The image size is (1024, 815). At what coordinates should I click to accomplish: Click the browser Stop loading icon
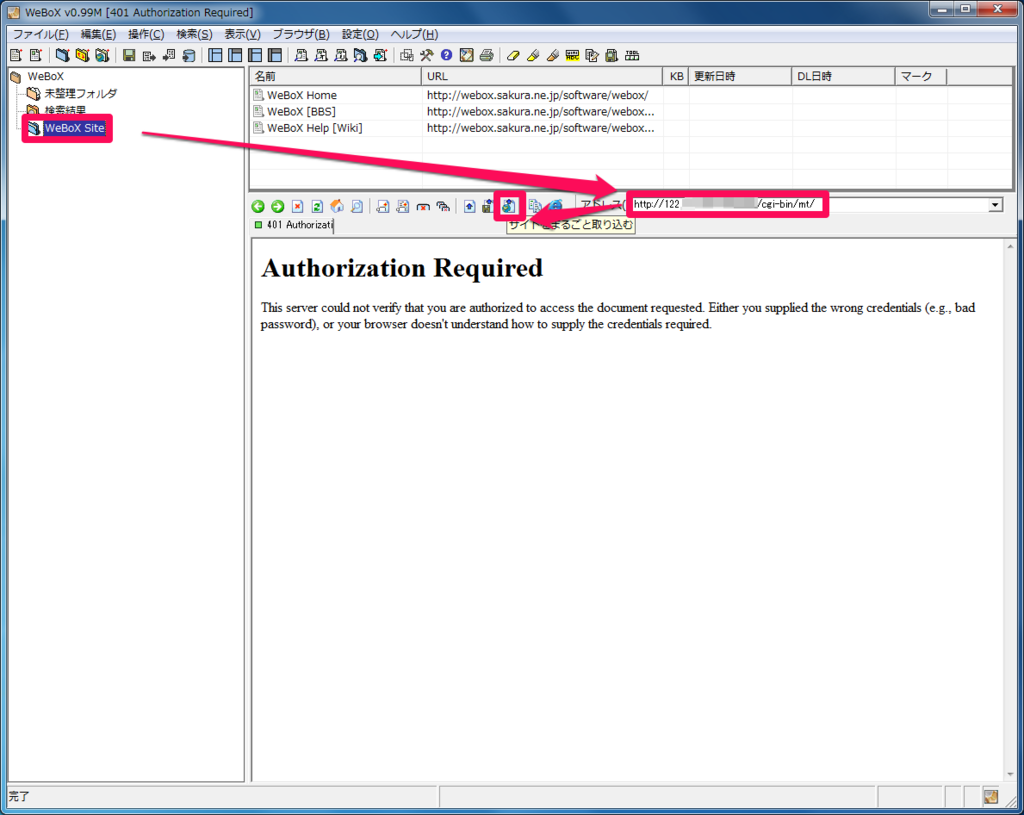click(297, 206)
